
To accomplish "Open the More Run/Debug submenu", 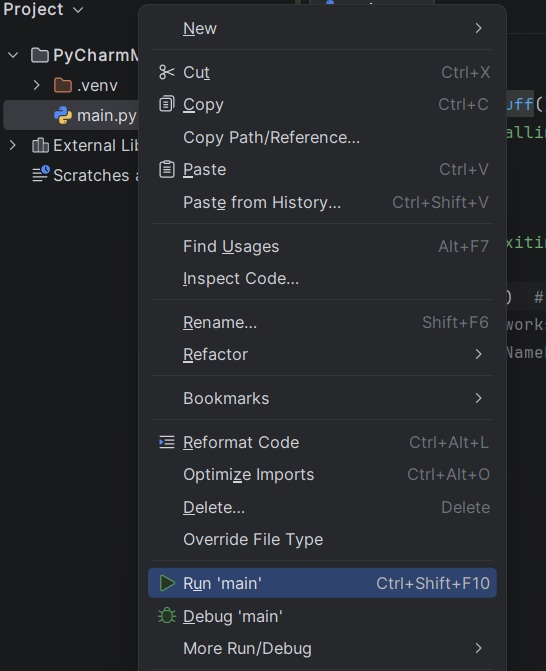I will (x=322, y=648).
